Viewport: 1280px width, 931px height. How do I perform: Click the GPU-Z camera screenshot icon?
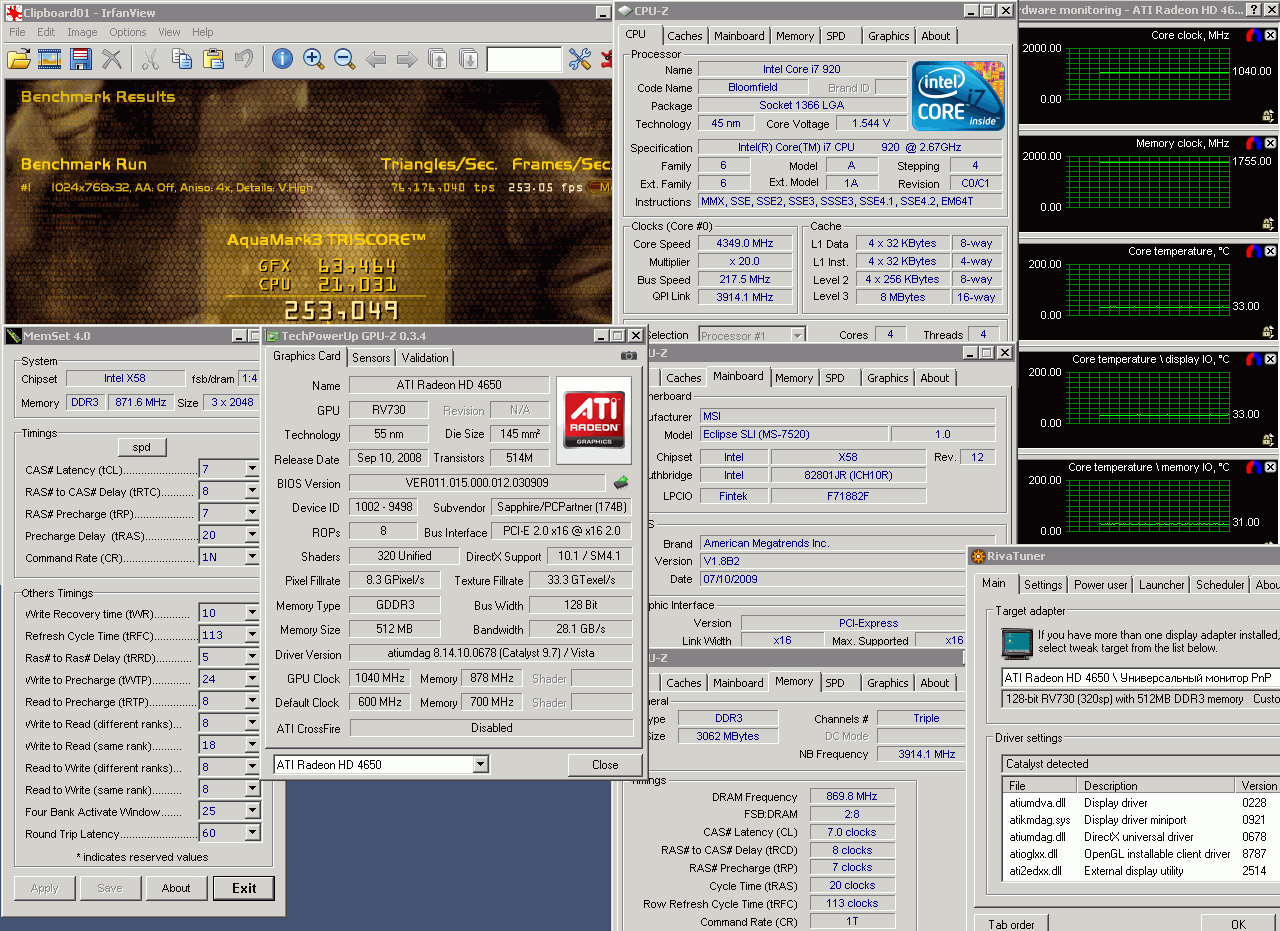click(628, 356)
